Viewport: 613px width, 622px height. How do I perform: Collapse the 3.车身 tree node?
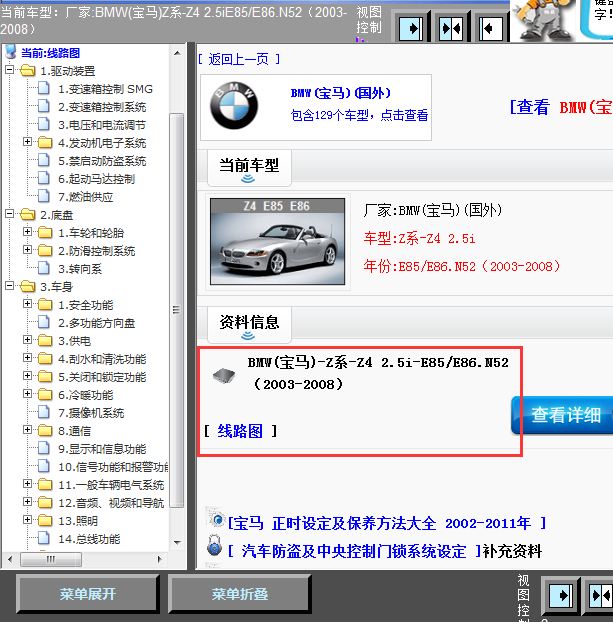pos(10,286)
